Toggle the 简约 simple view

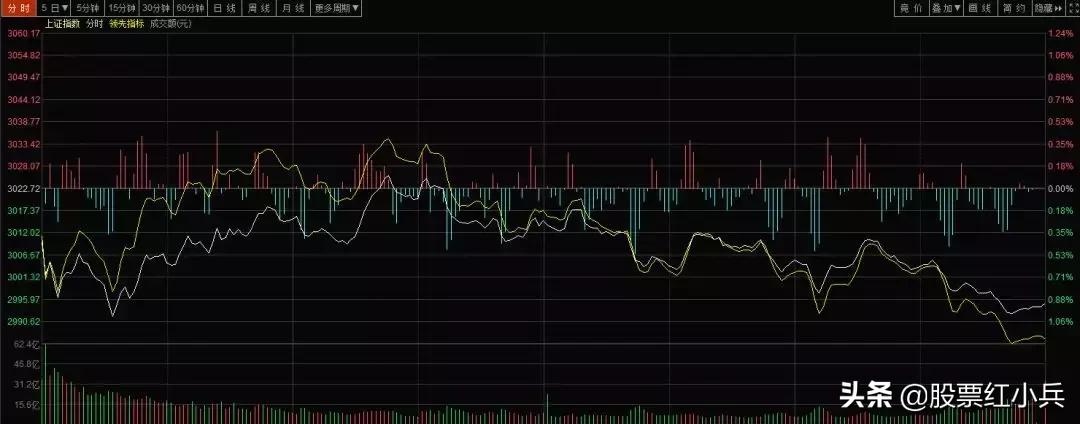point(1015,8)
